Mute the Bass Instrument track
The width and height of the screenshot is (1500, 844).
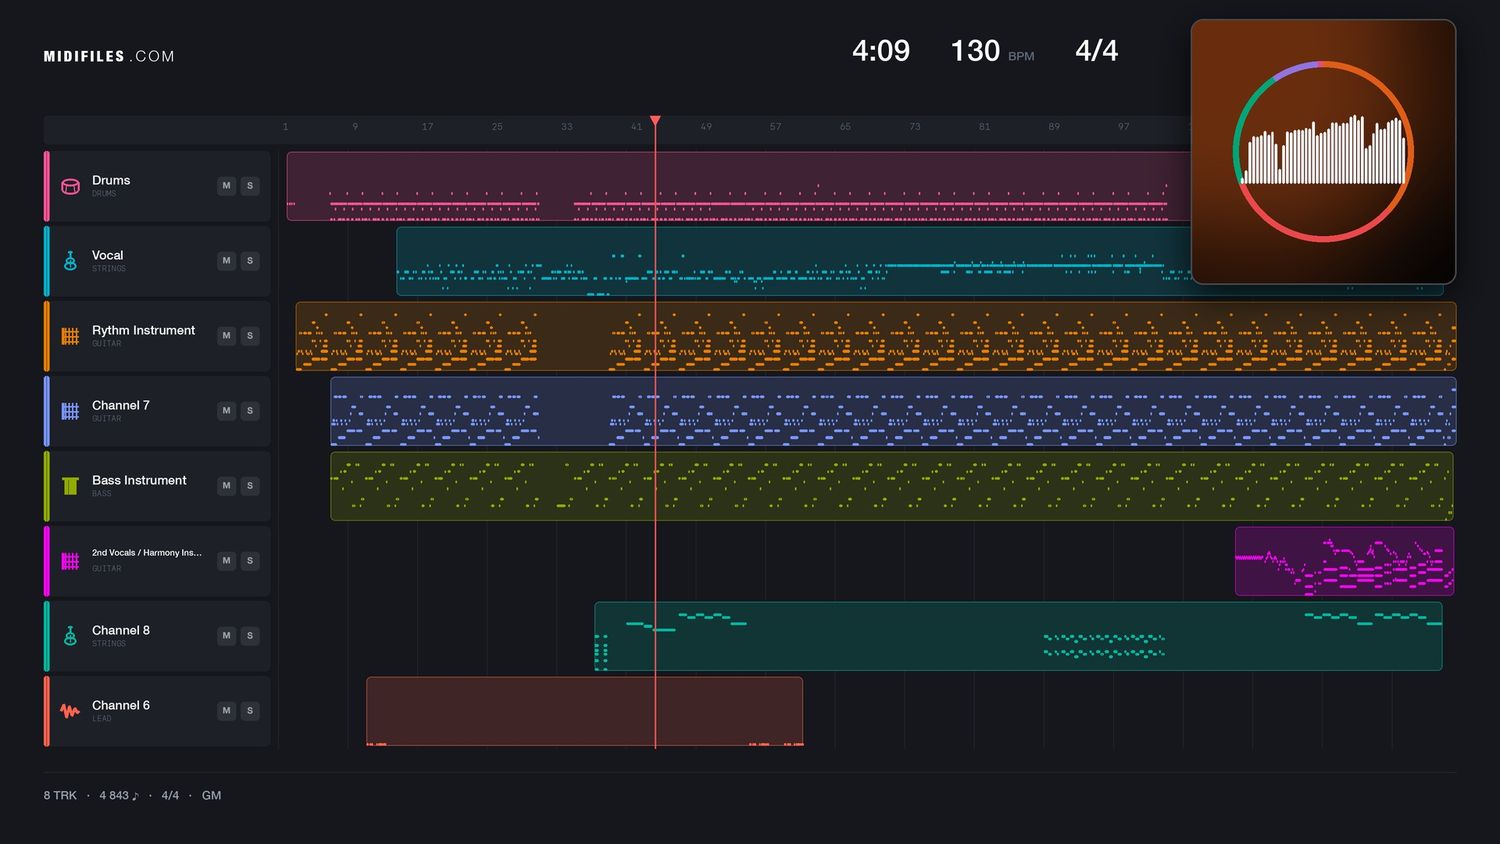[226, 486]
